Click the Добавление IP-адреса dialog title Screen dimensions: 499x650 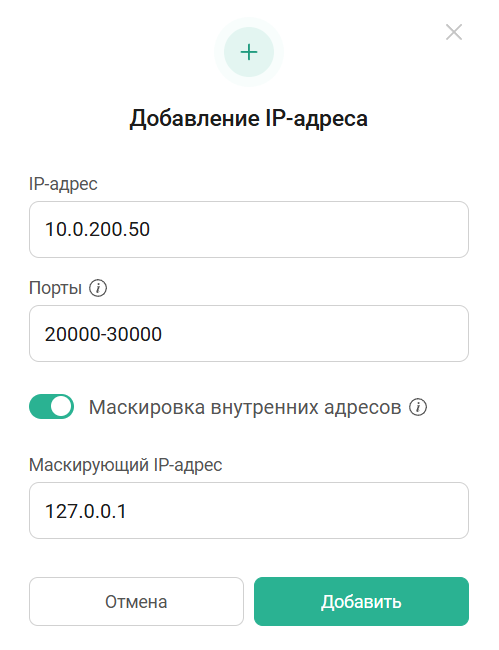(249, 119)
